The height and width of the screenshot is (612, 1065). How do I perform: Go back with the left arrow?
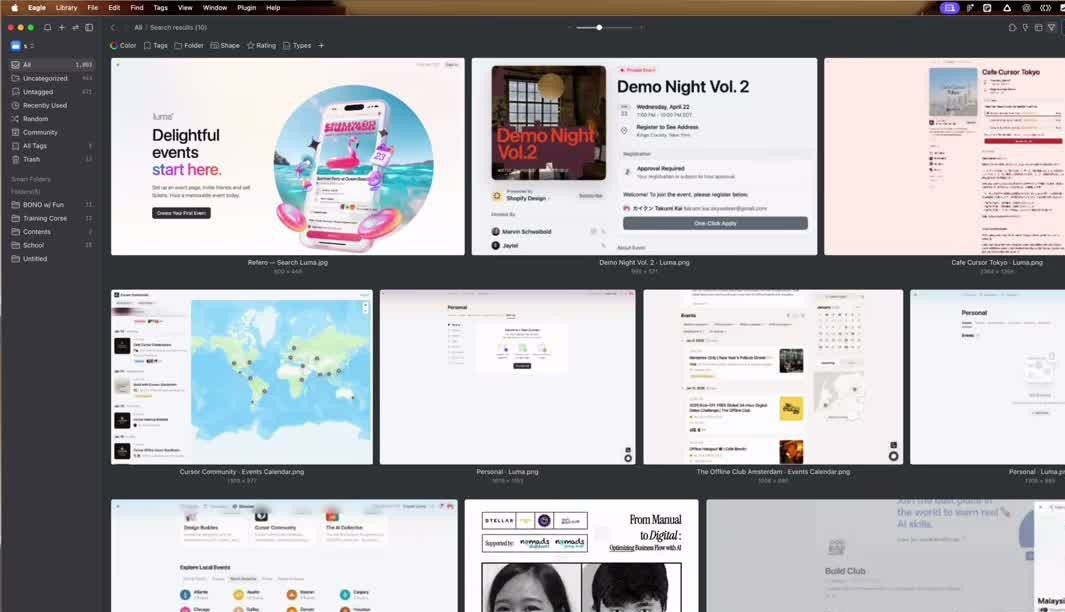pyautogui.click(x=113, y=28)
